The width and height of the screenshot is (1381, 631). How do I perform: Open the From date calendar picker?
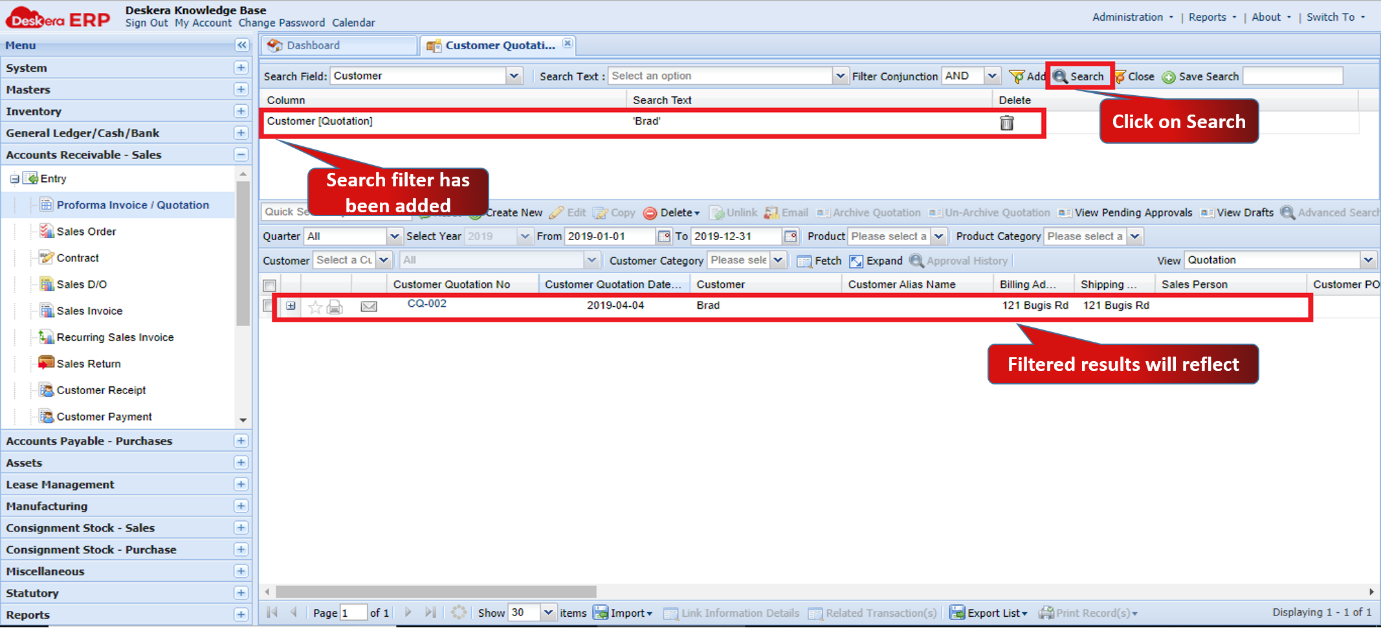coord(664,236)
